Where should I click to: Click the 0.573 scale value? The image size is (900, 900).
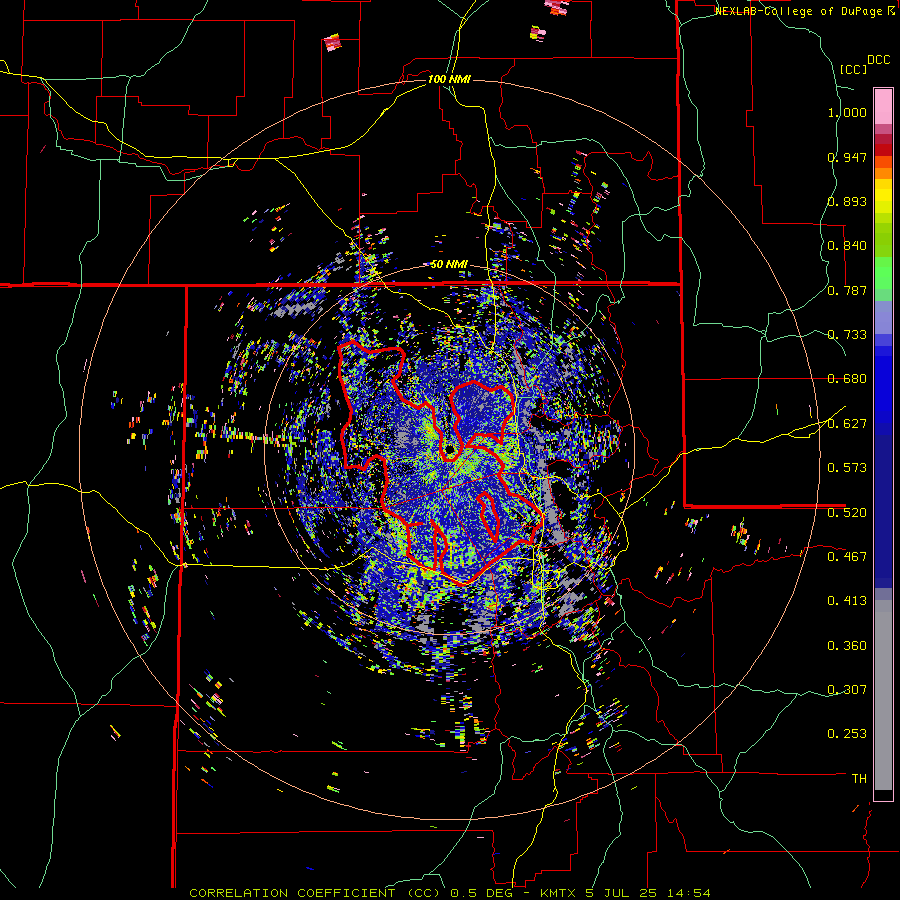847,467
